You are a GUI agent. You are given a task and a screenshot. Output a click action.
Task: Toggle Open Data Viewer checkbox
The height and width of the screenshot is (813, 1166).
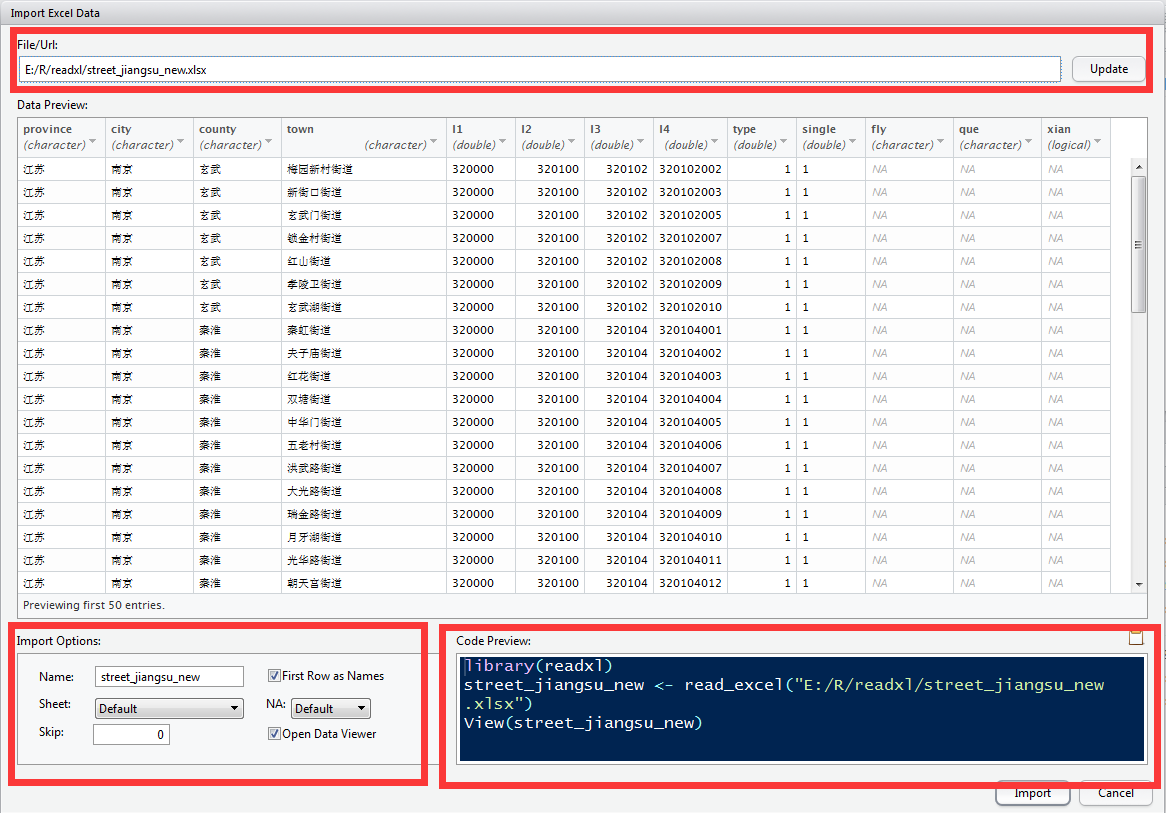(x=275, y=734)
